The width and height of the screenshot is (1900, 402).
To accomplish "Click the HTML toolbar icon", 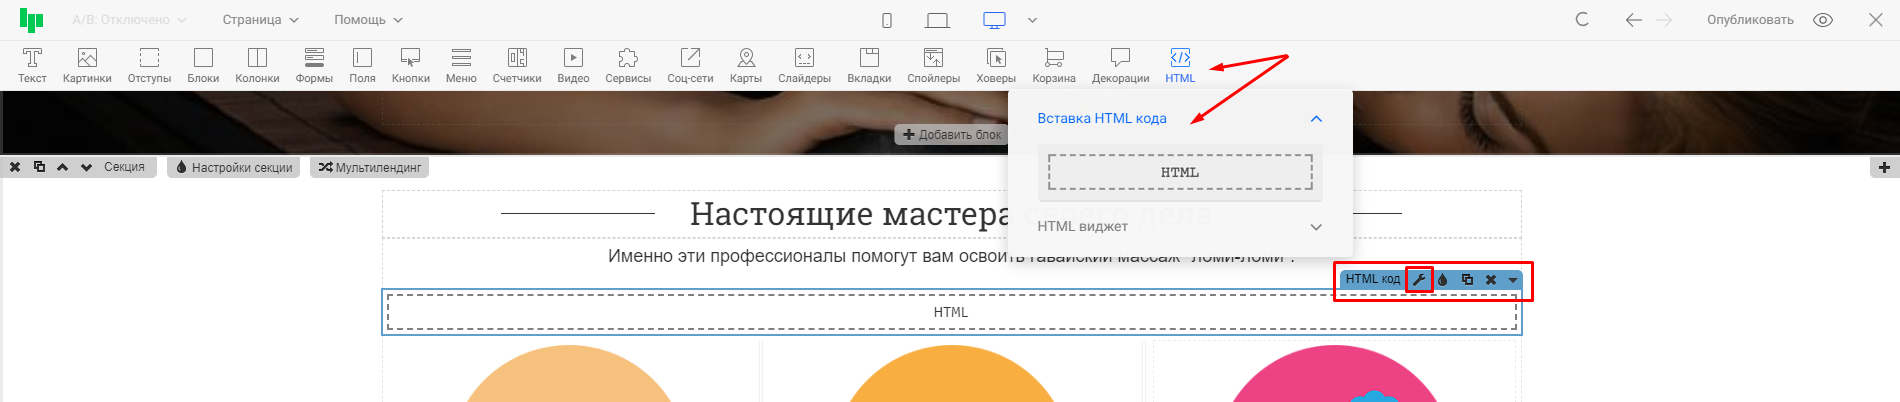I will 1180,65.
